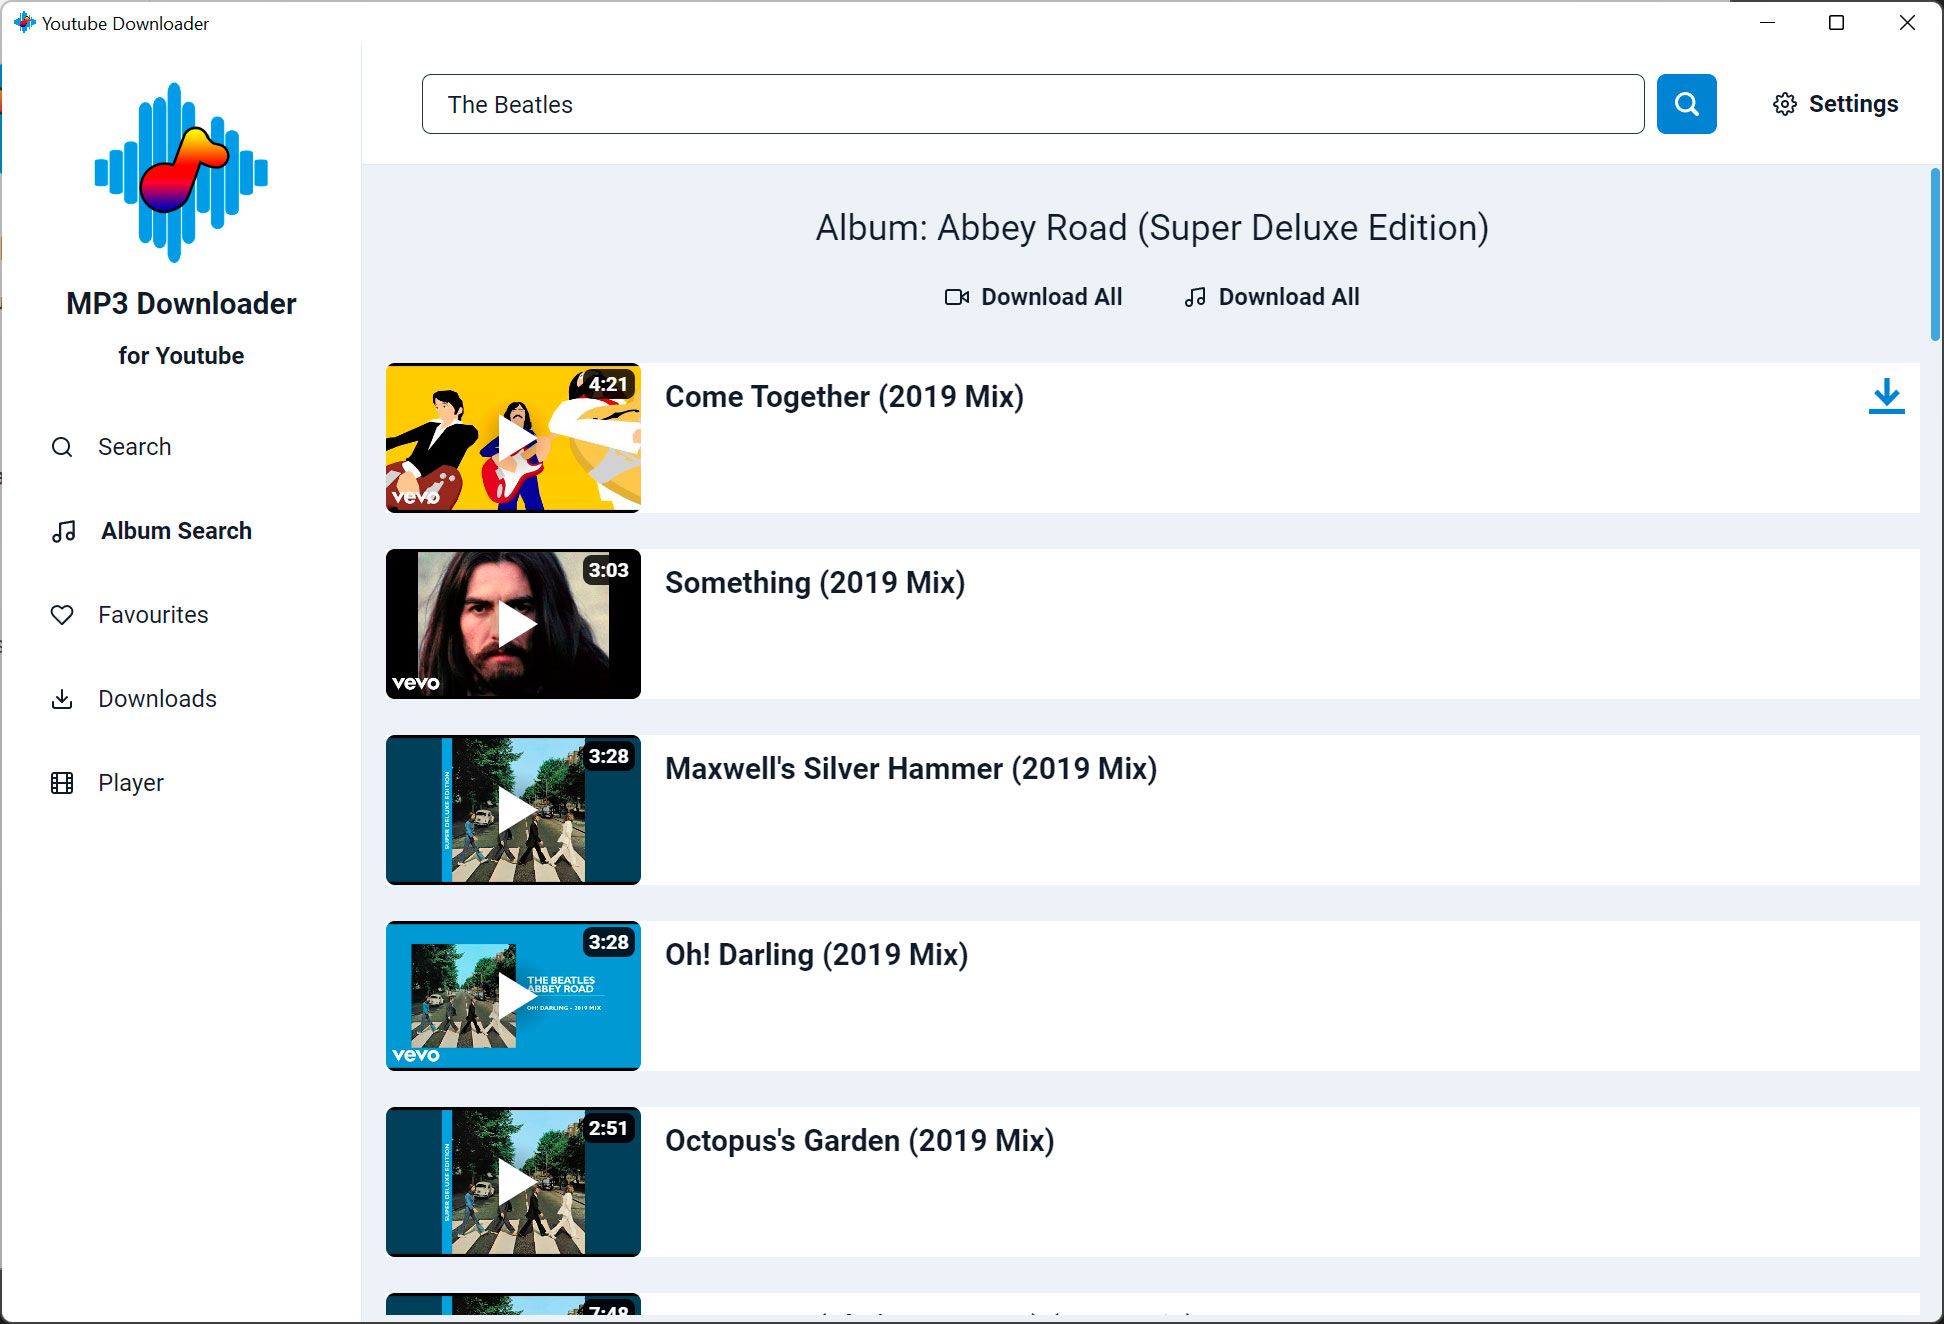Image resolution: width=1944 pixels, height=1324 pixels.
Task: Play the Maxwell's Silver Hammer video
Action: (513, 808)
